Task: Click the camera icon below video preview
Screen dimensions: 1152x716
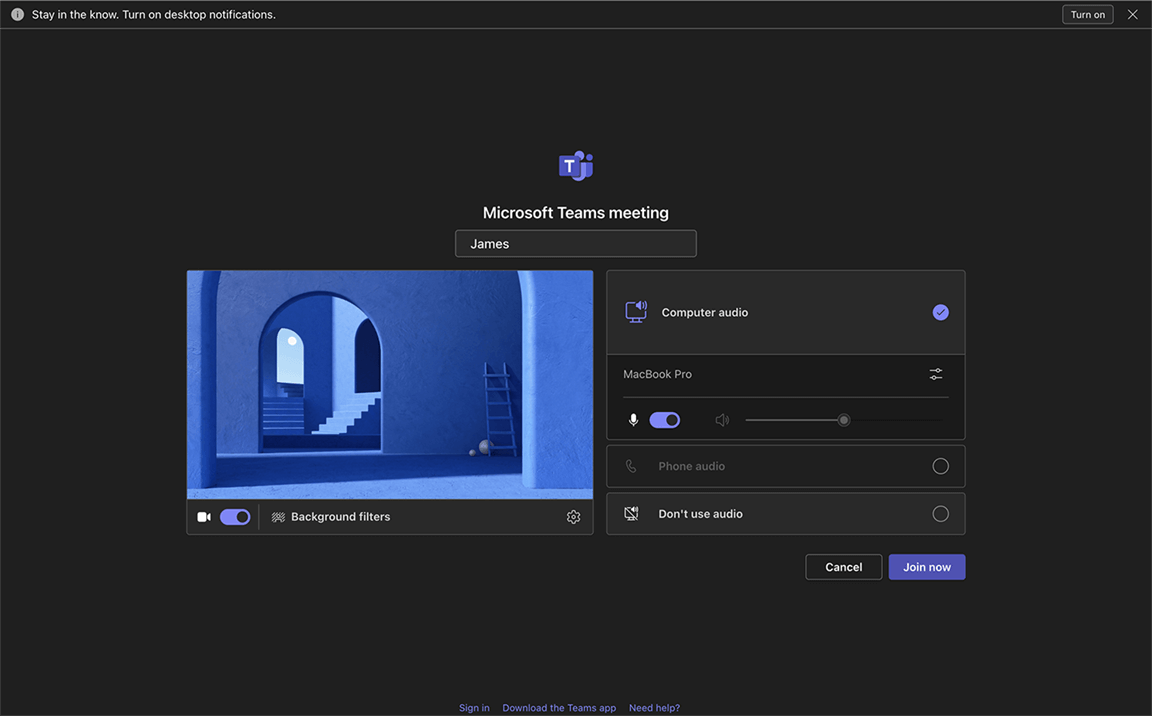Action: [204, 517]
